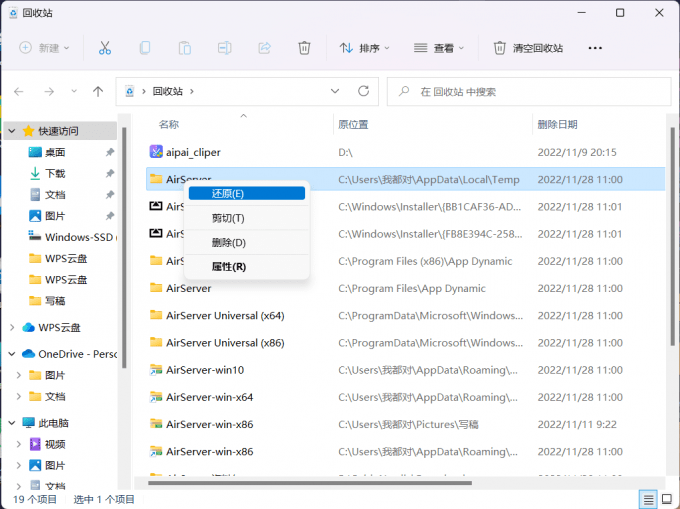
Task: Open 写稿 folder in sidebar
Action: click(55, 301)
